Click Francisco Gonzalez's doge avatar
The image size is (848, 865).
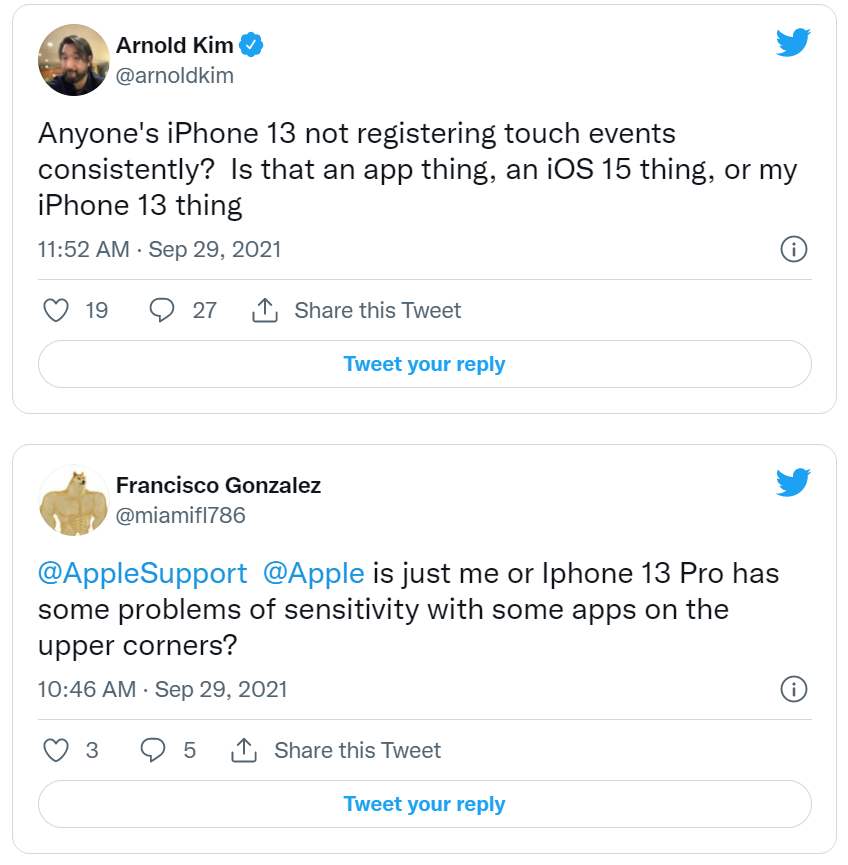(x=73, y=500)
